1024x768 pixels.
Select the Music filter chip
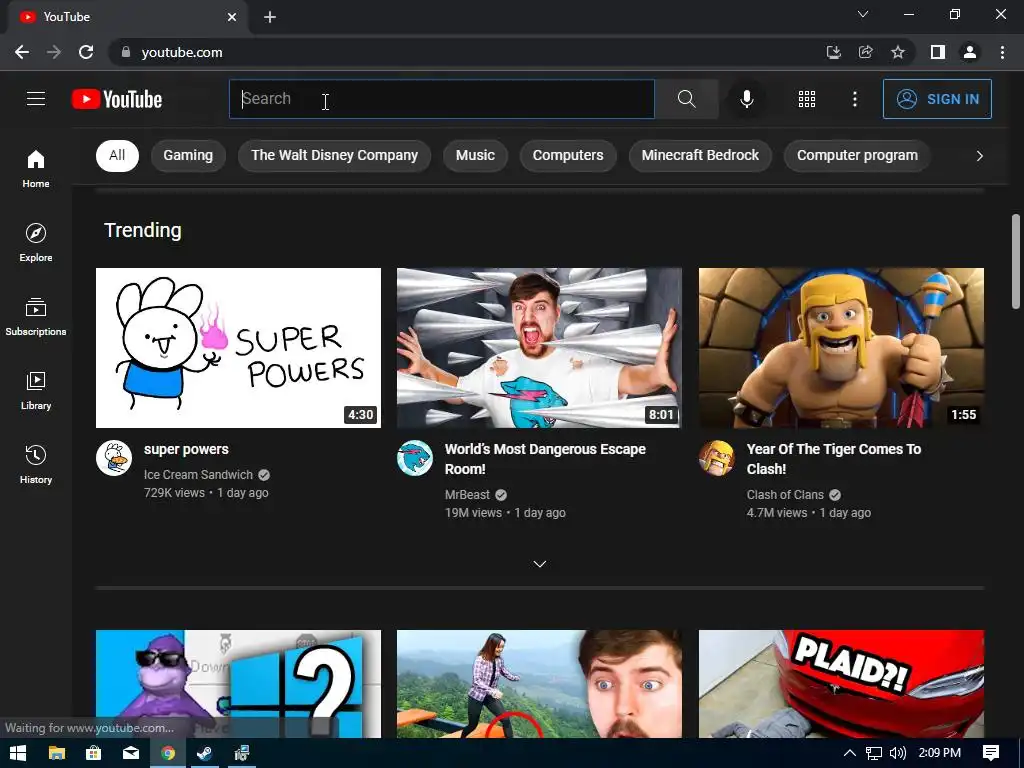(x=475, y=155)
